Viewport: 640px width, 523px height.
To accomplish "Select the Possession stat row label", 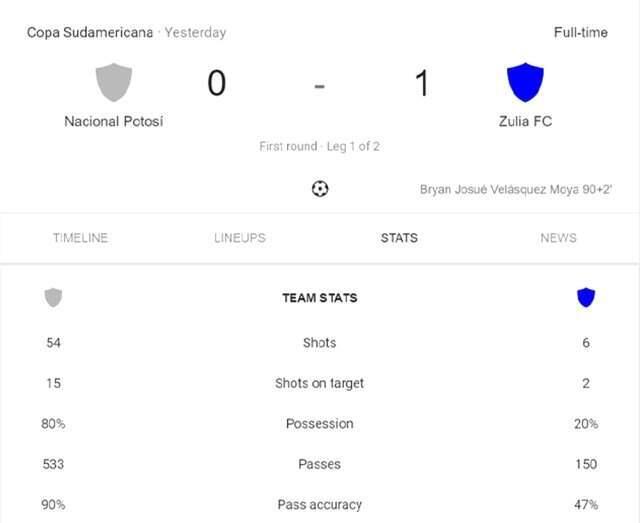I will point(320,424).
